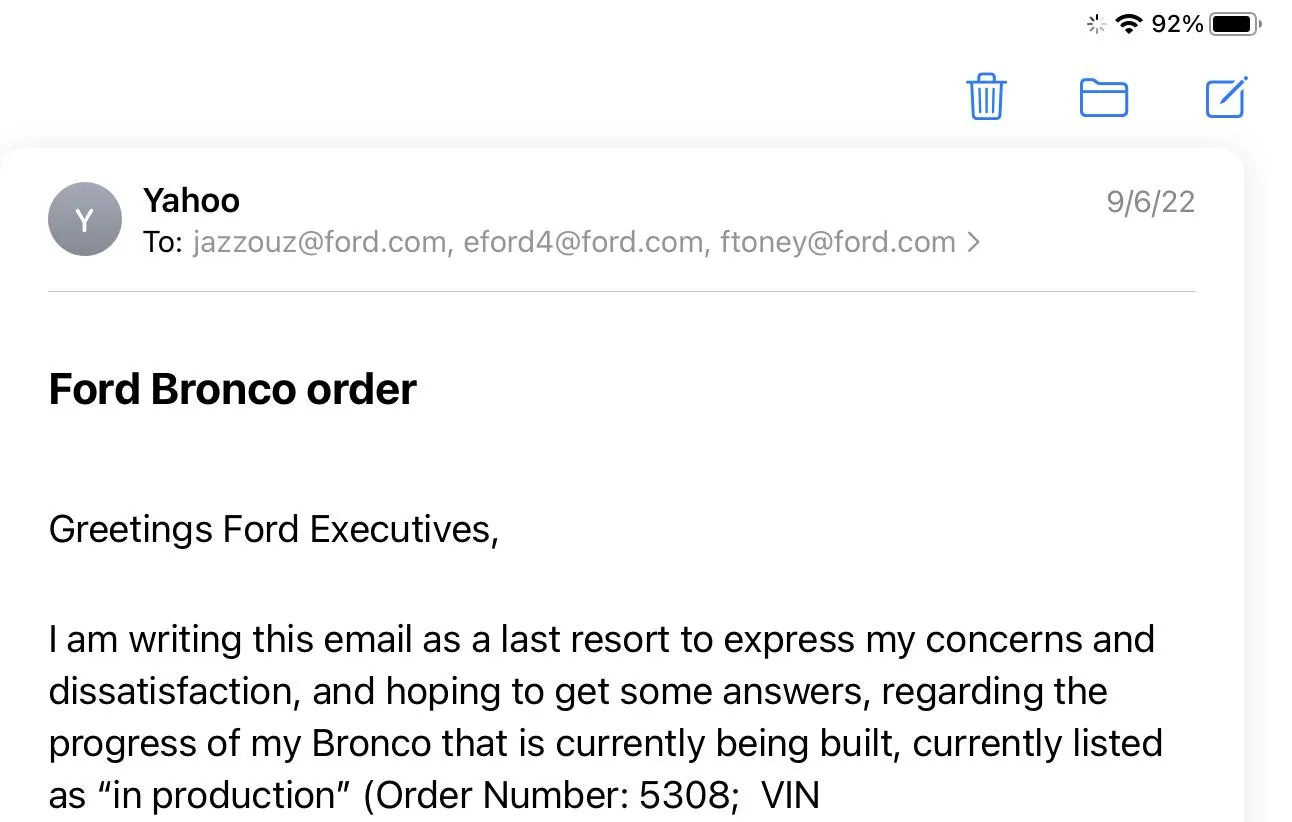Tap the battery icon in the status bar
This screenshot has width=1292, height=822.
click(1235, 24)
